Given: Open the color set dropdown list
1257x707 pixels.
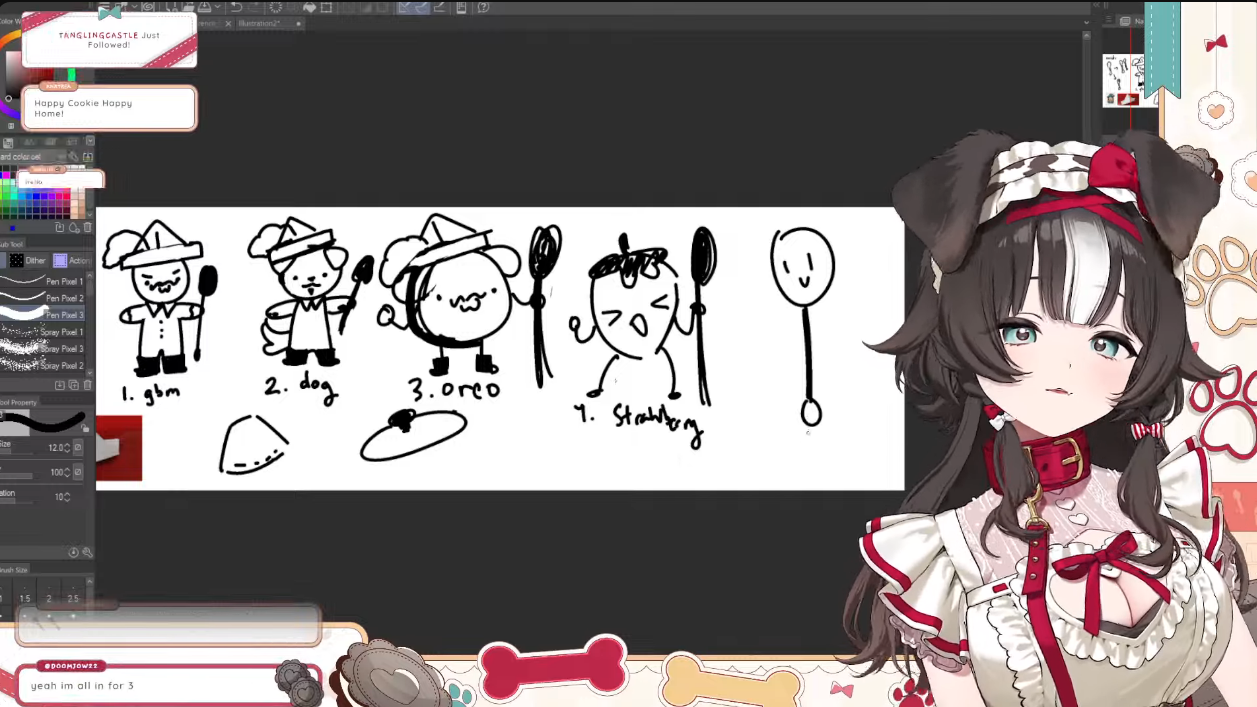Looking at the screenshot, I should click(35, 157).
